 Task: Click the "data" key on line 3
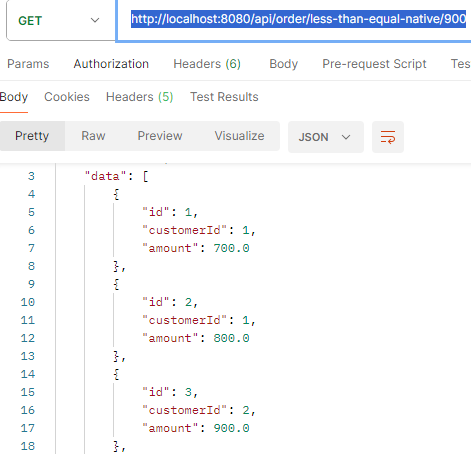[105, 176]
